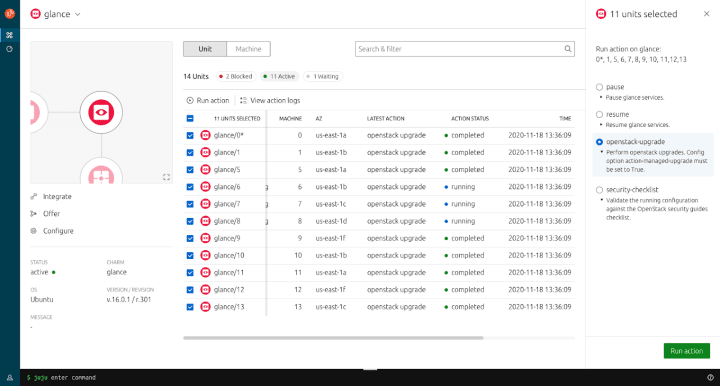The image size is (720, 386).
Task: Click the glance/13 unit icon
Action: coord(205,307)
